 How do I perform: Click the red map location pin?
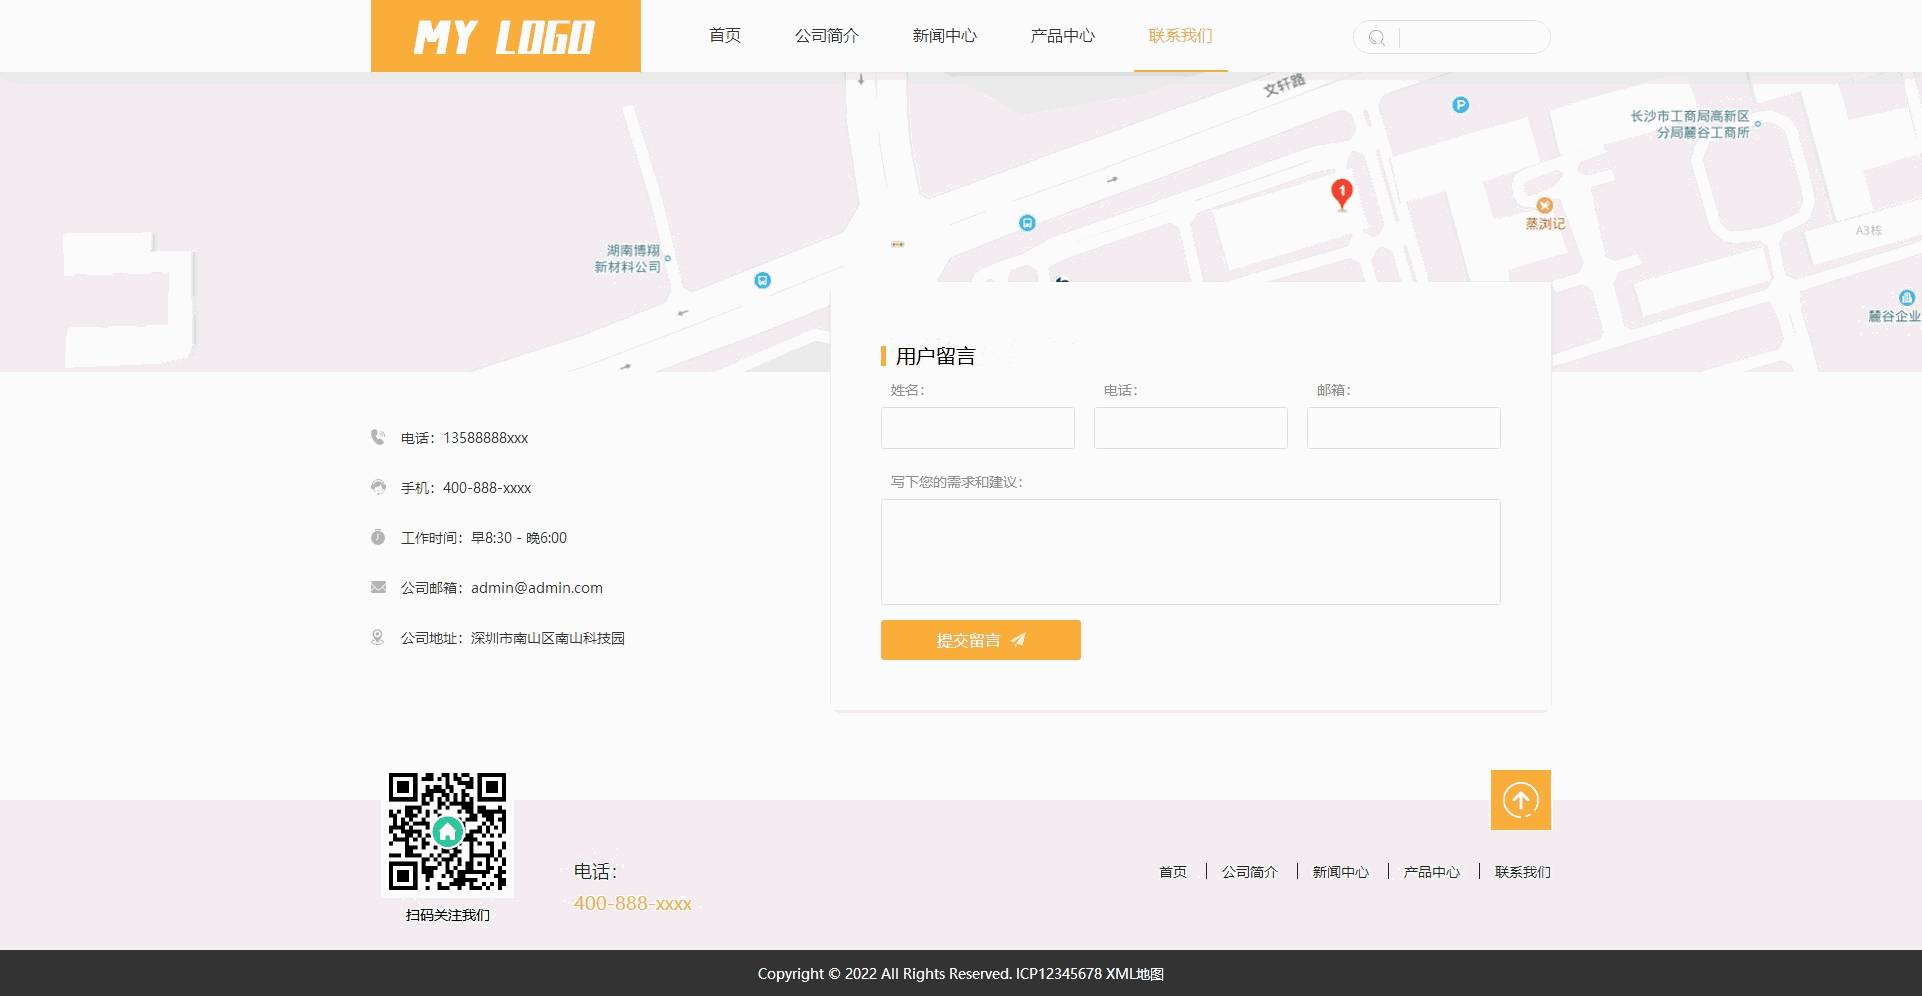[x=1342, y=194]
